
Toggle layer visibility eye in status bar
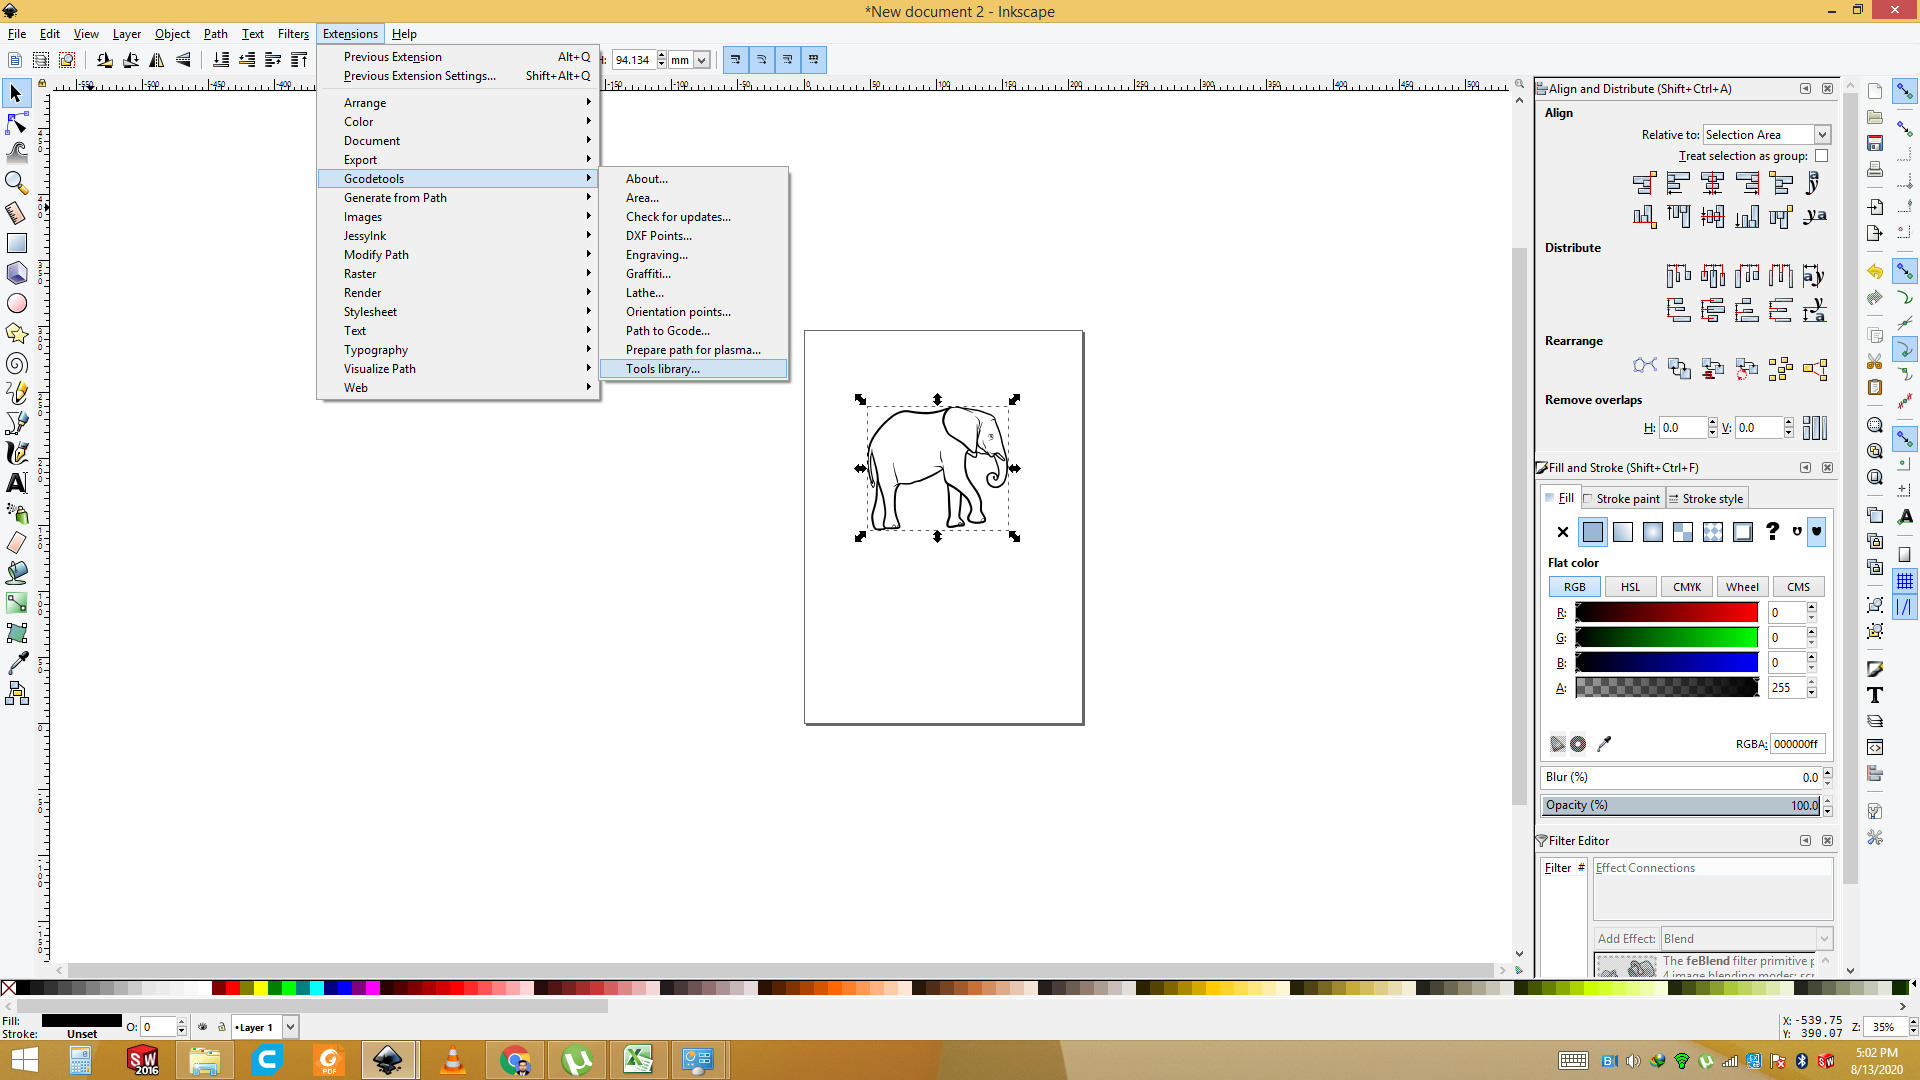203,1027
